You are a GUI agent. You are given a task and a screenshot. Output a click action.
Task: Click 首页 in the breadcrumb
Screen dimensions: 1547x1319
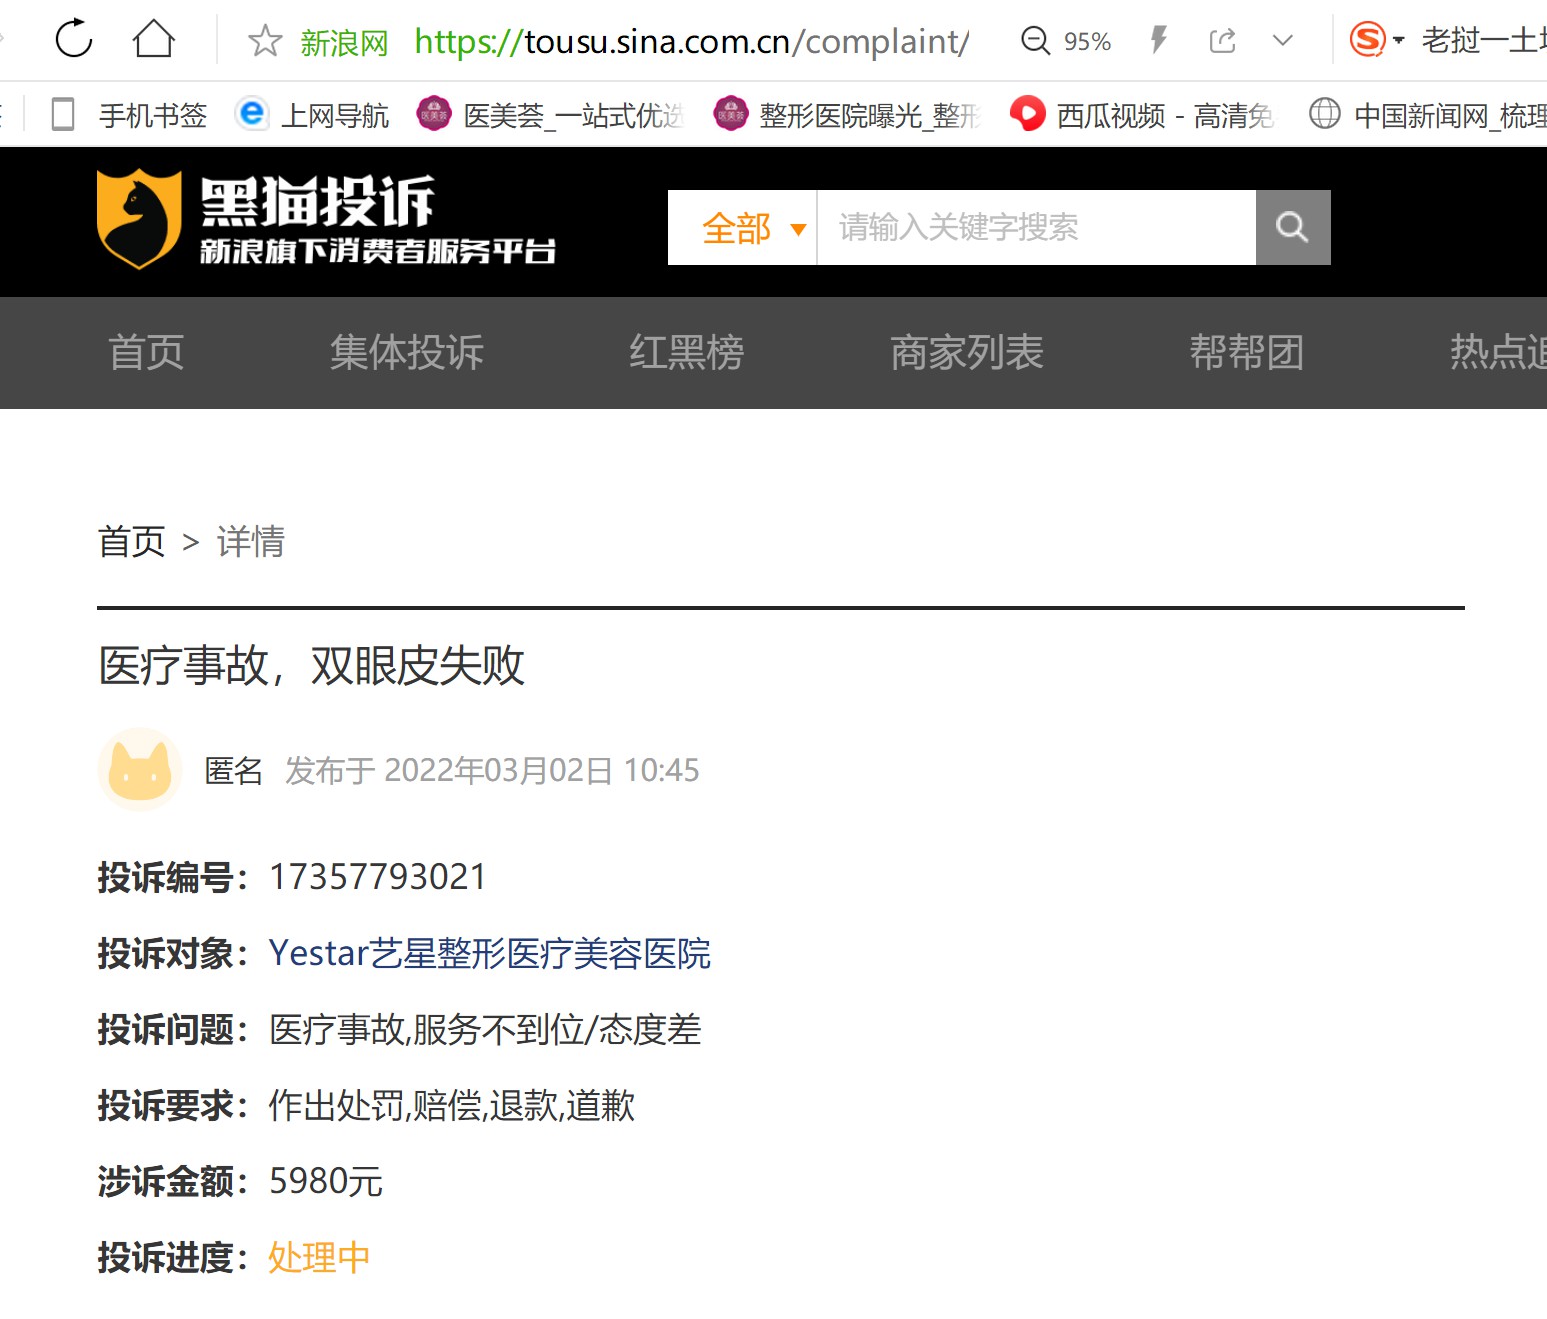pos(131,542)
